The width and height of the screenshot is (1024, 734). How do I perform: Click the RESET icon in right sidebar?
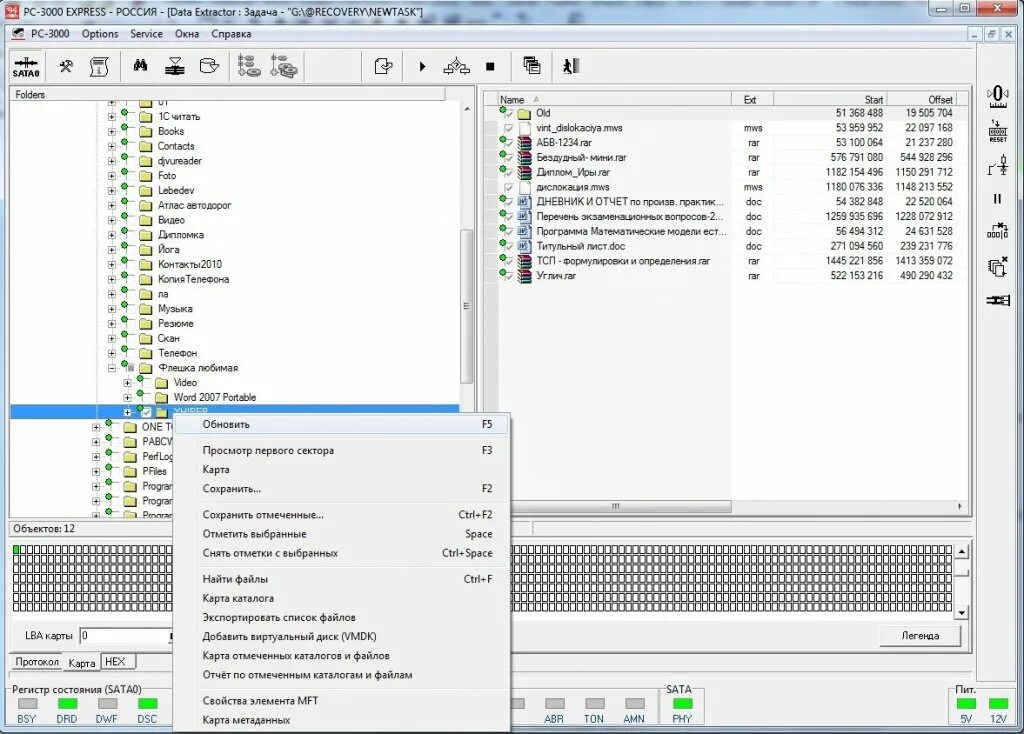pos(997,131)
